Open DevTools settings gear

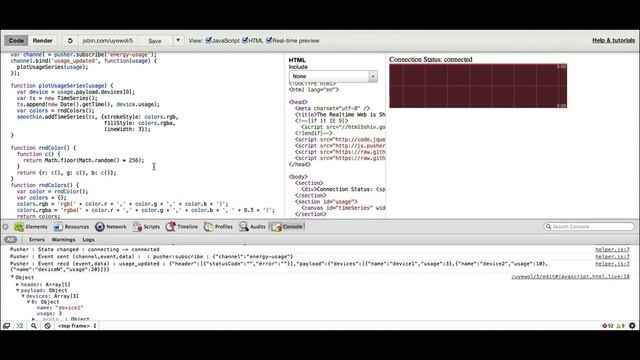click(x=632, y=326)
